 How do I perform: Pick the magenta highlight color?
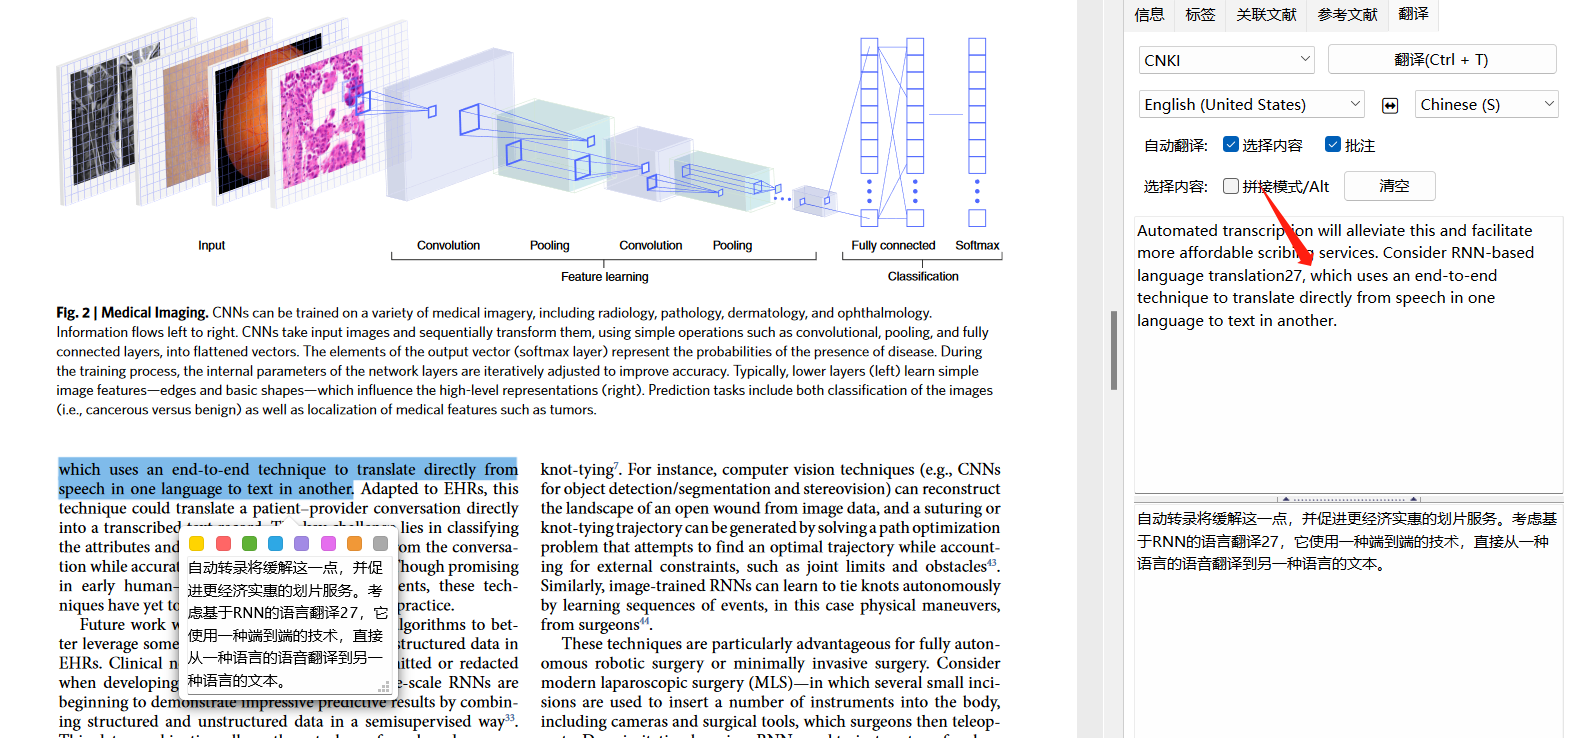(328, 543)
